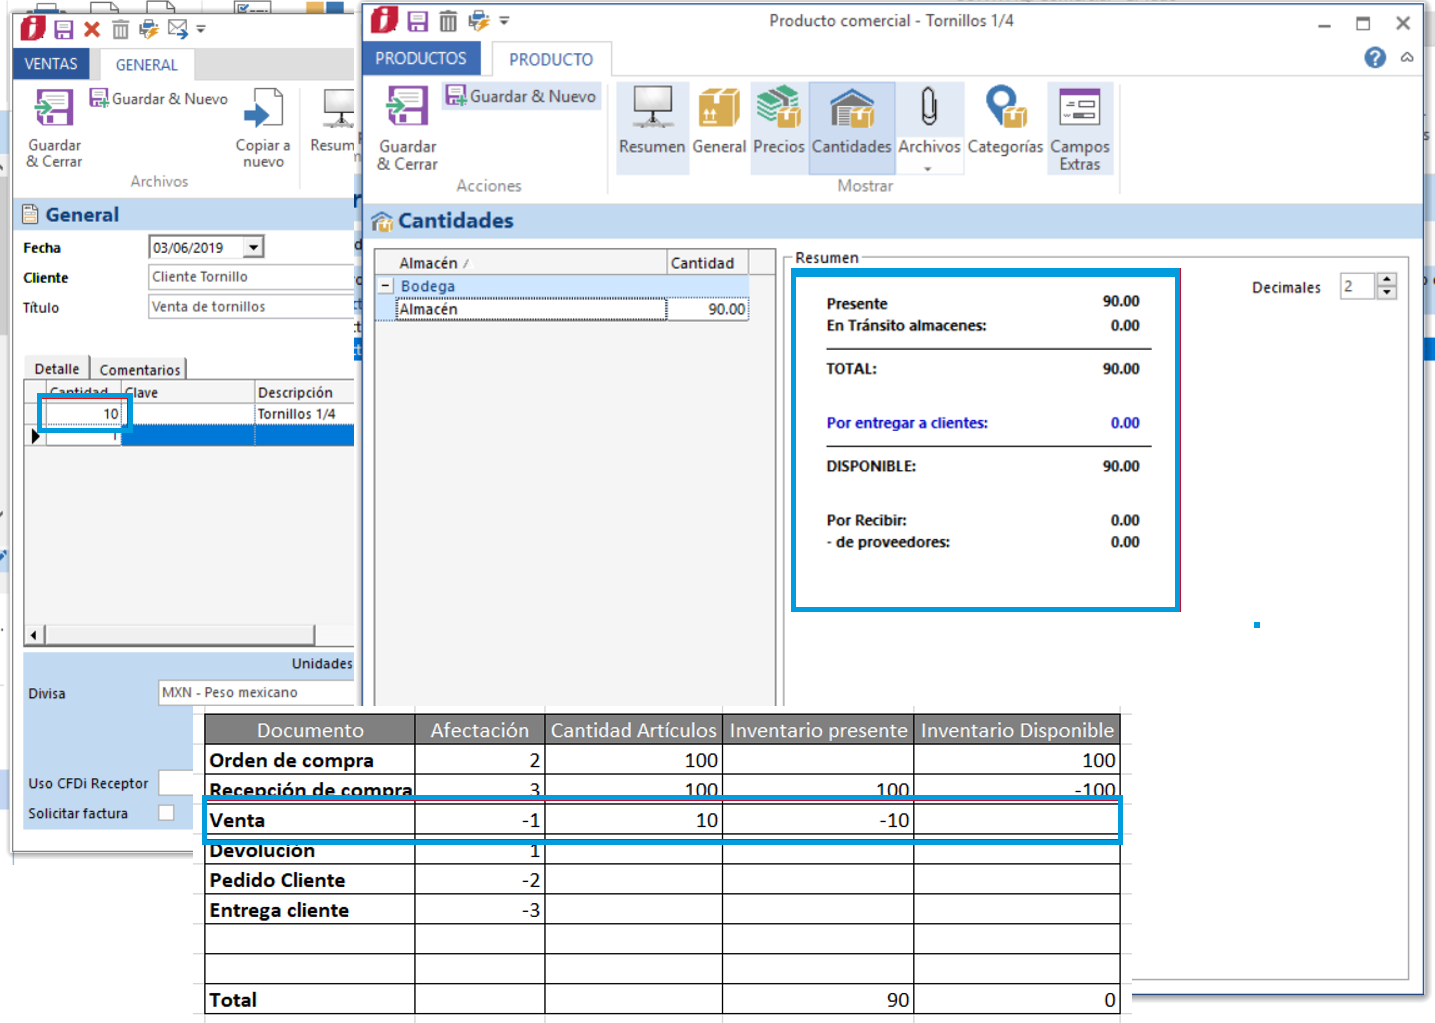
Task: Open Campos Extras section
Action: coord(1079,127)
